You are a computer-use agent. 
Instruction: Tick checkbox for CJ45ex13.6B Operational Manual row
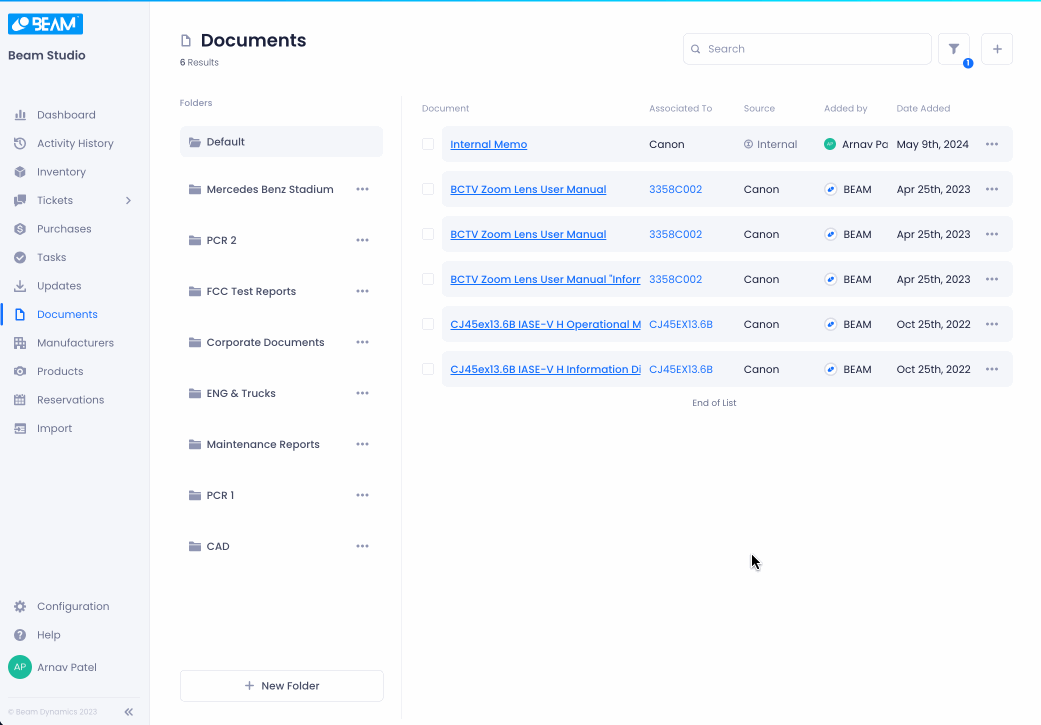(428, 324)
